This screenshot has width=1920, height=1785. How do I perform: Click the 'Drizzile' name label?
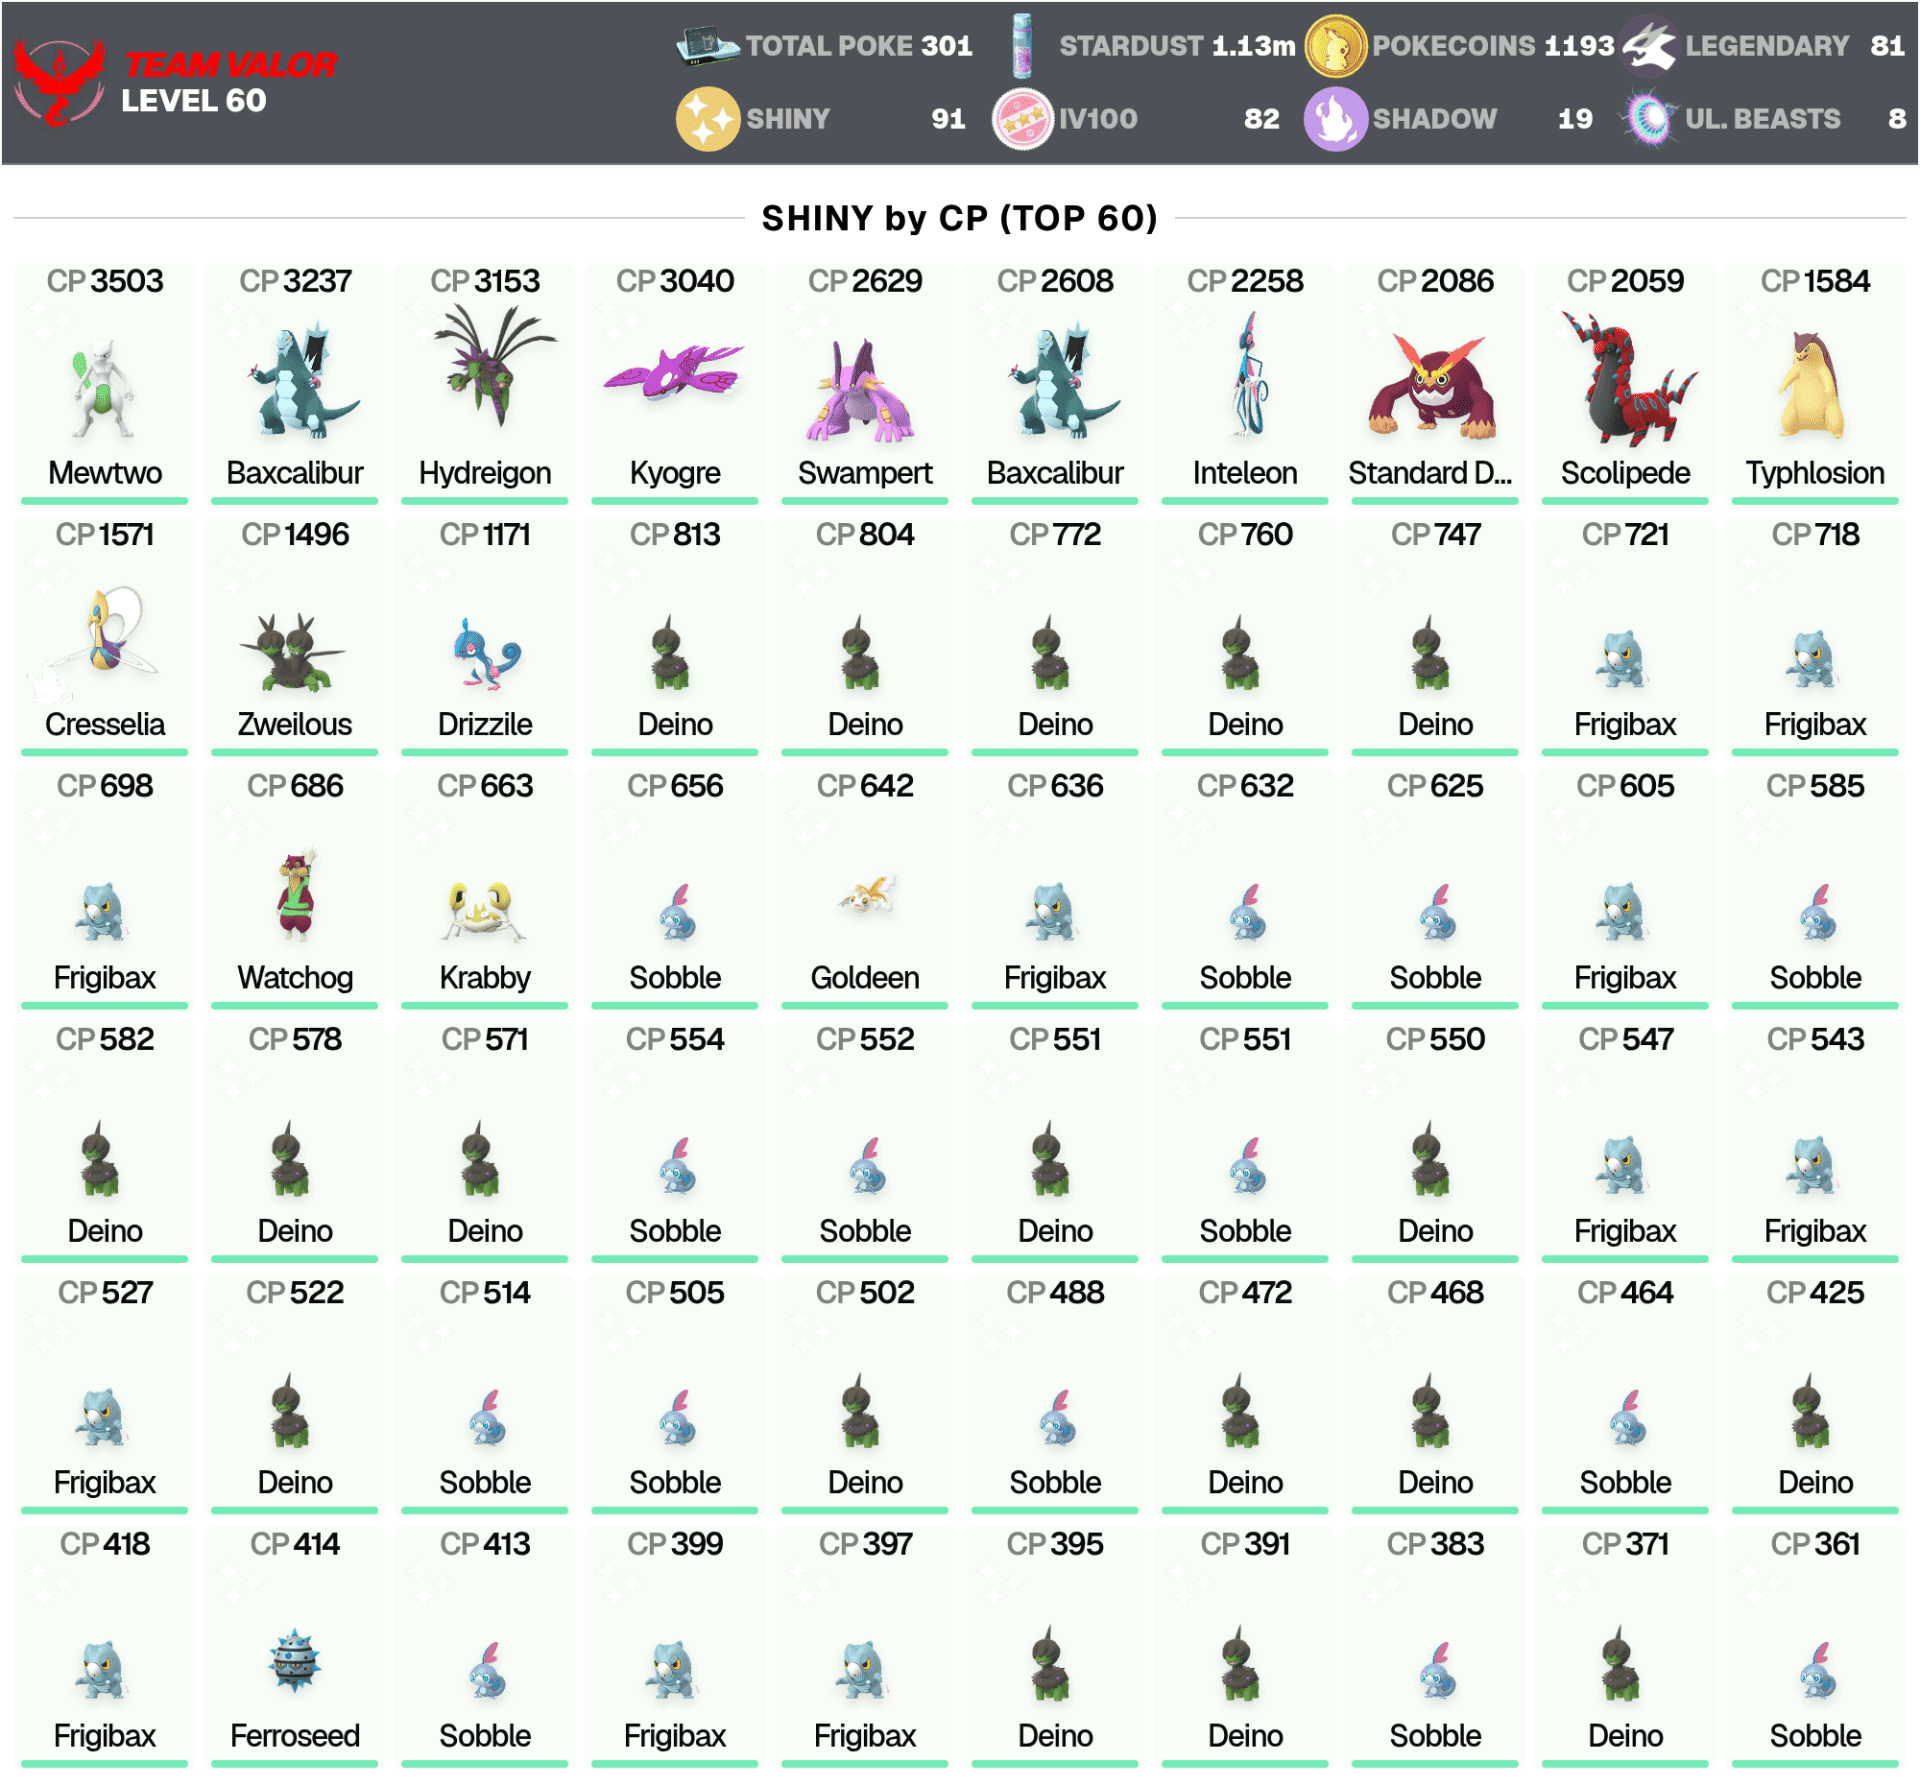[x=485, y=724]
